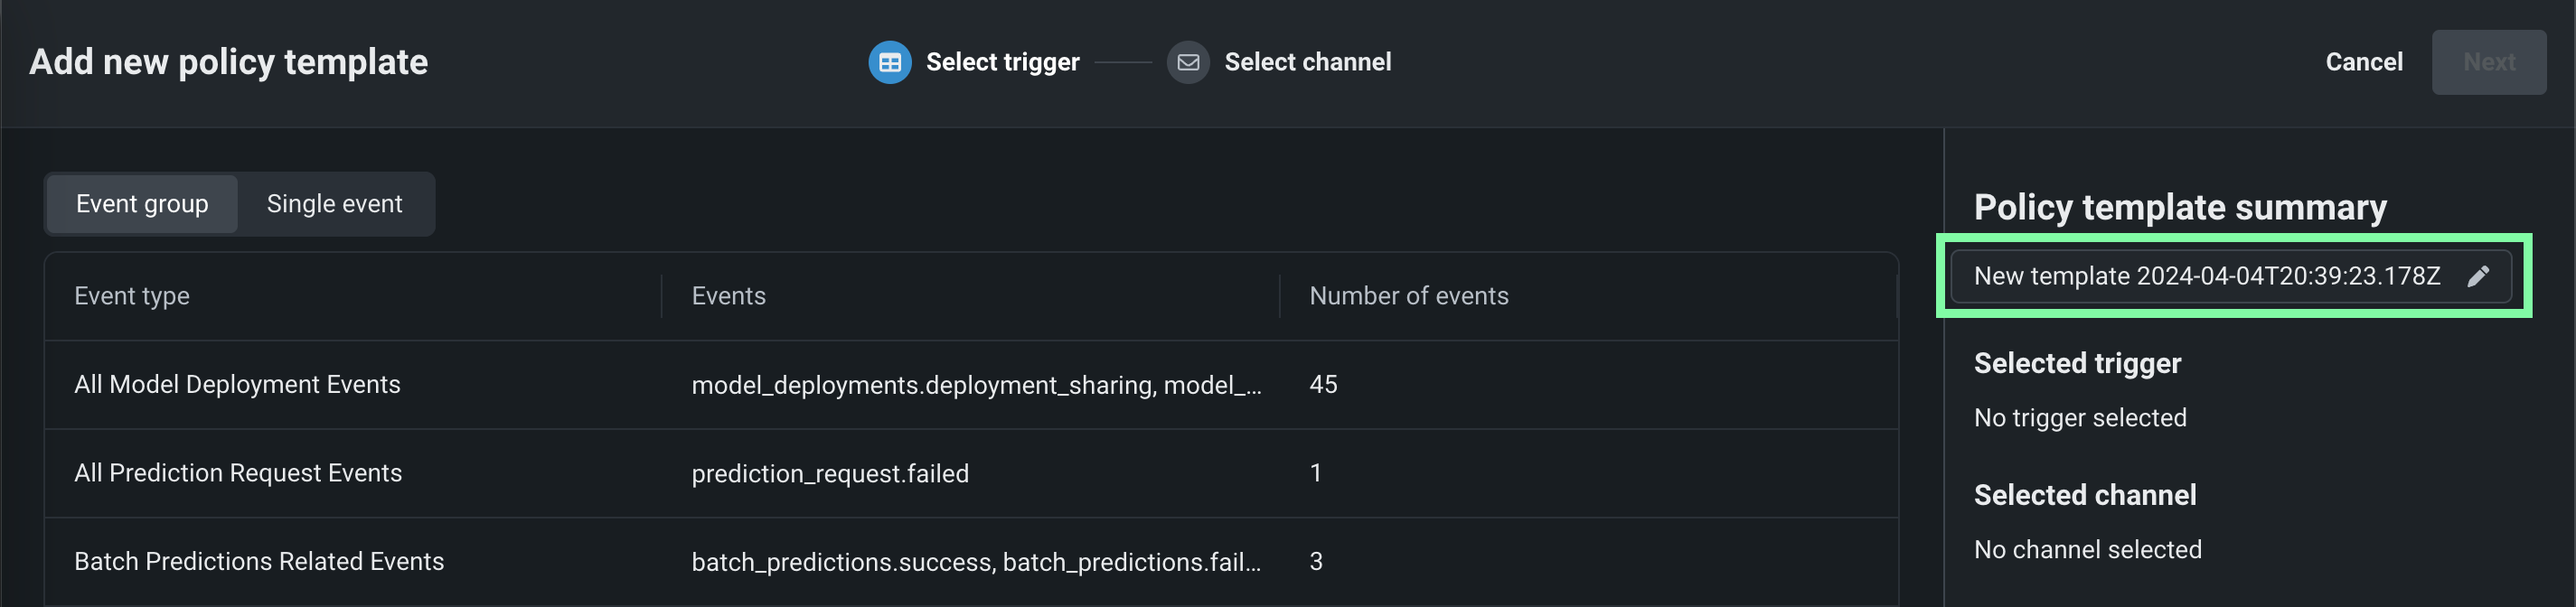Click the Select trigger step label
The image size is (2576, 607).
1002,62
